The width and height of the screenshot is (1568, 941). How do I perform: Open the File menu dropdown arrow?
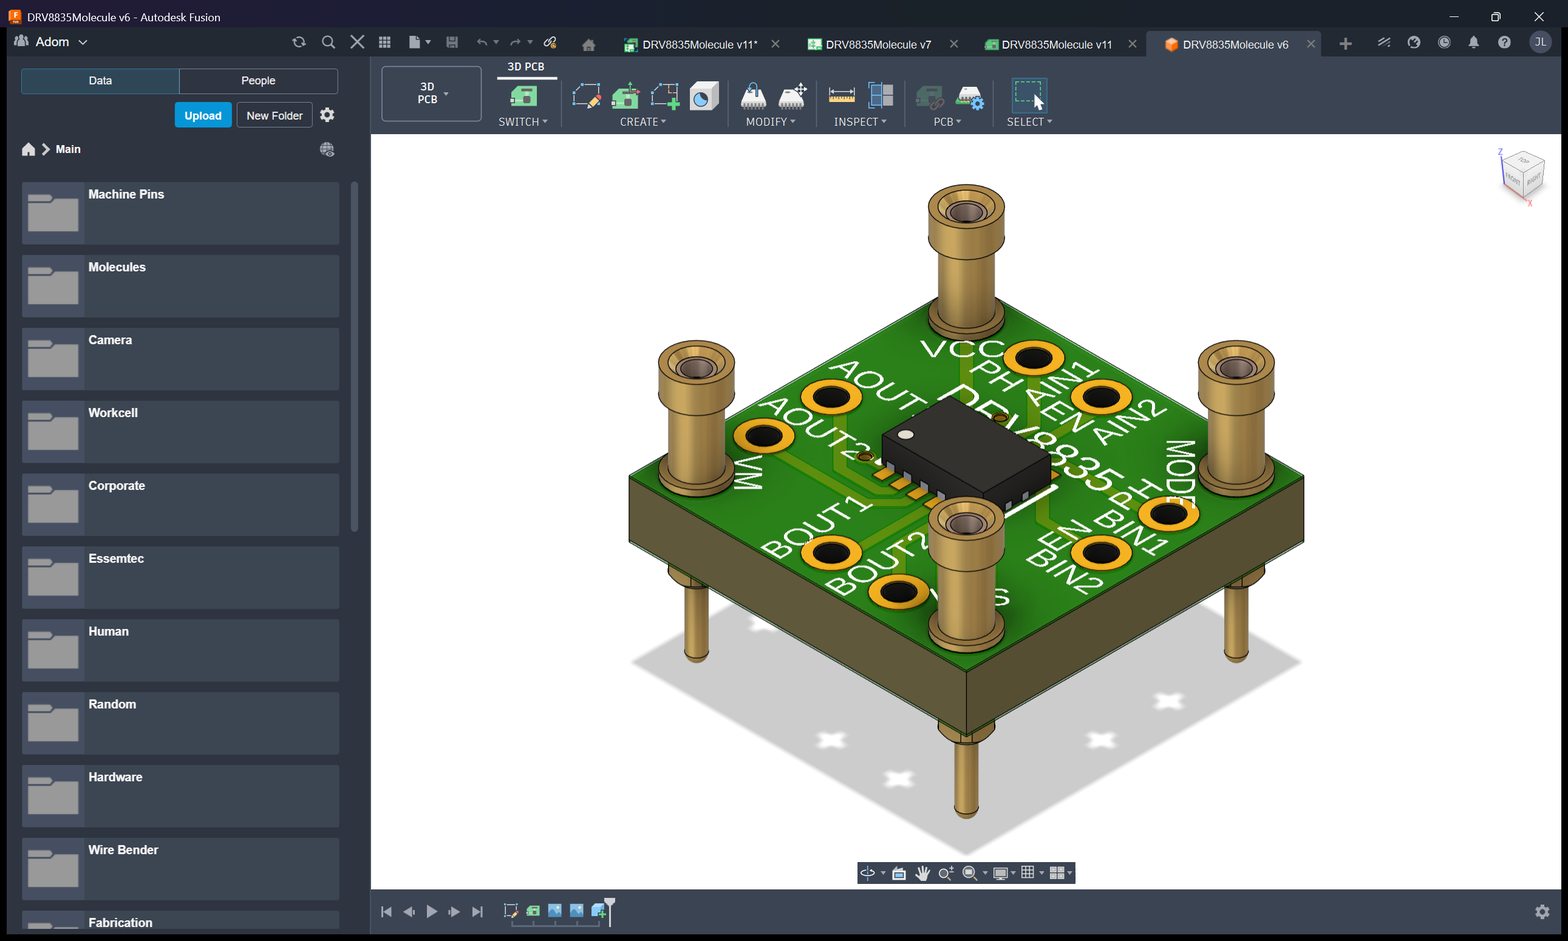coord(428,42)
